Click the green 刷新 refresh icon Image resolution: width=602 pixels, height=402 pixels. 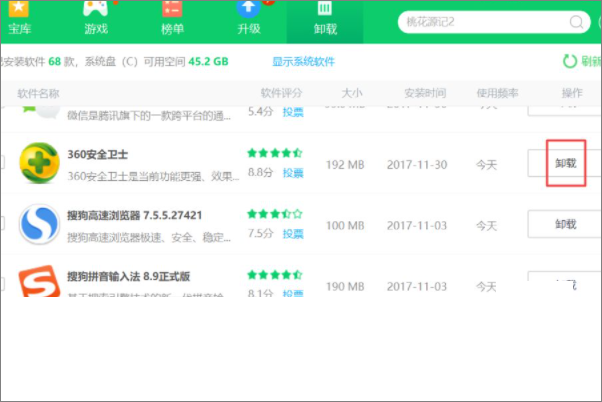click(x=570, y=61)
